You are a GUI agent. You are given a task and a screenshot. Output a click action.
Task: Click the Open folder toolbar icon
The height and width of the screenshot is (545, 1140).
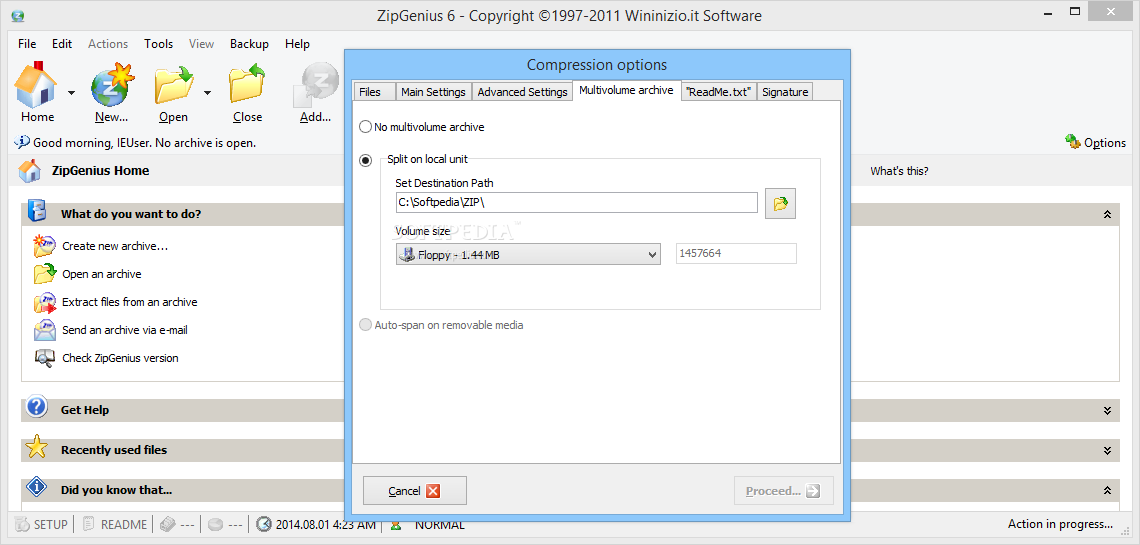[173, 84]
